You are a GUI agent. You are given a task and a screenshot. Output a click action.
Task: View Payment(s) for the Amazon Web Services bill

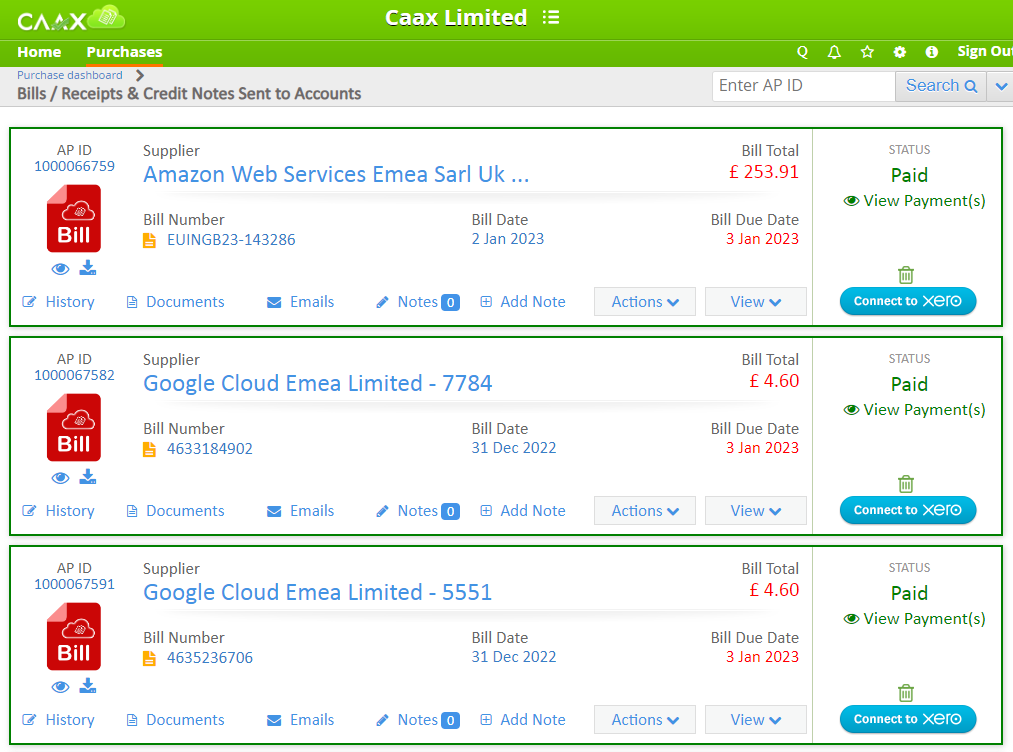click(x=914, y=201)
